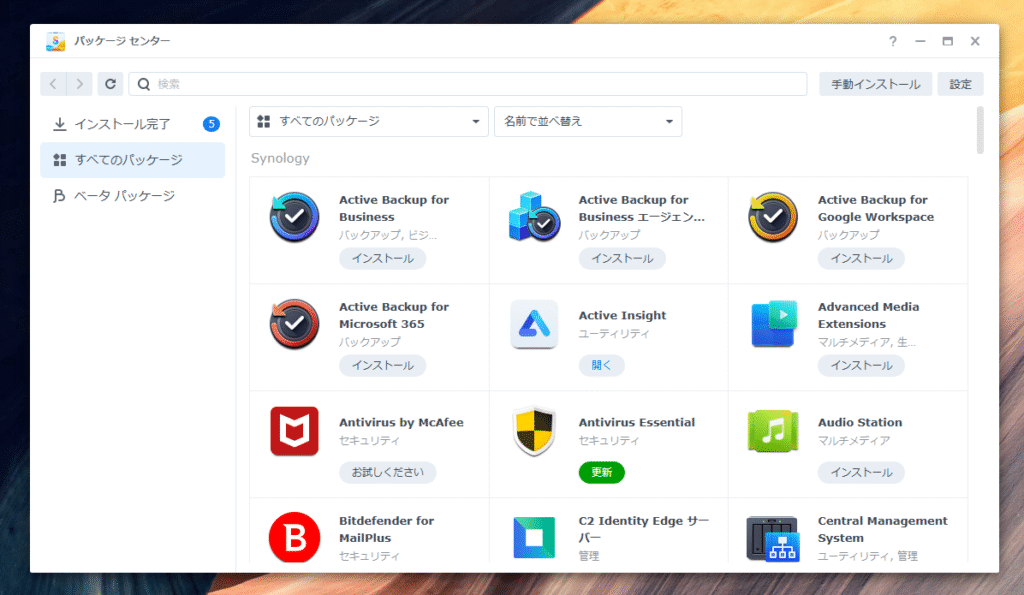Focus the 検索 search field

point(468,84)
